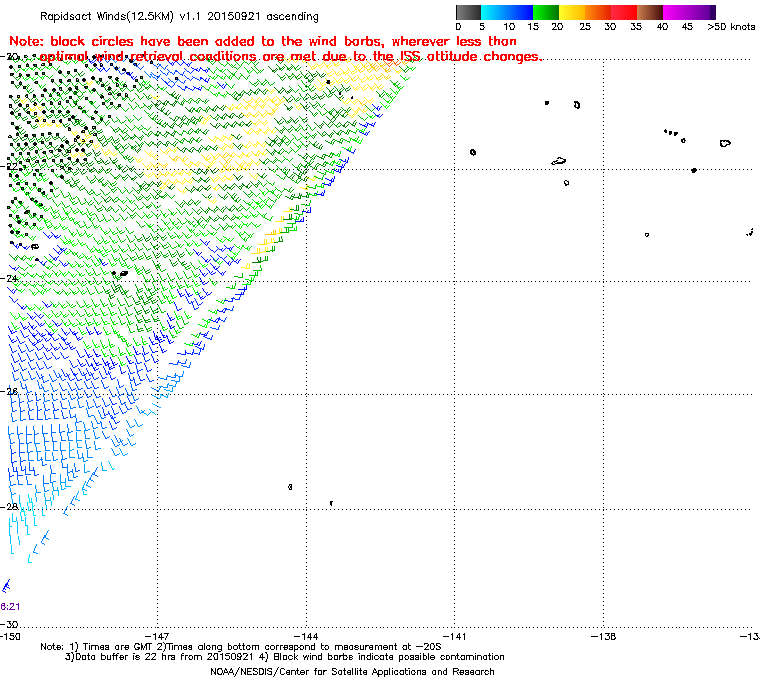Screen dimensions: 760x688
Task: Click the cyan-blue 5-15 knots legend segment
Action: pos(507,12)
